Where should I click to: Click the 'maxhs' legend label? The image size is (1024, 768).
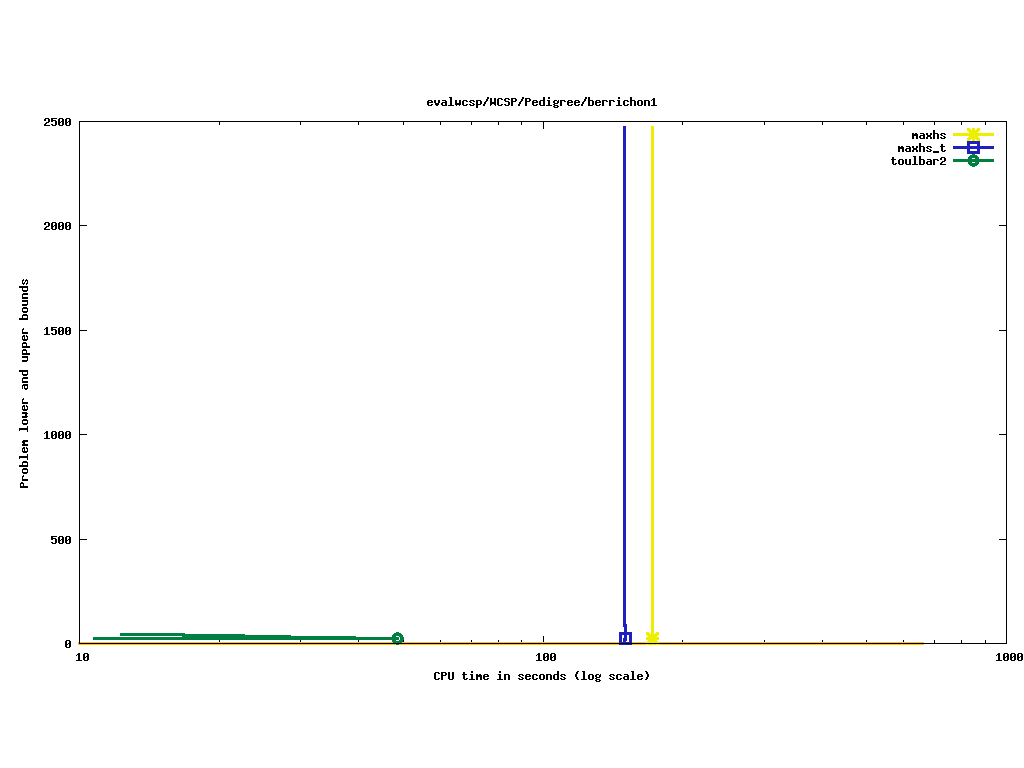(x=928, y=135)
